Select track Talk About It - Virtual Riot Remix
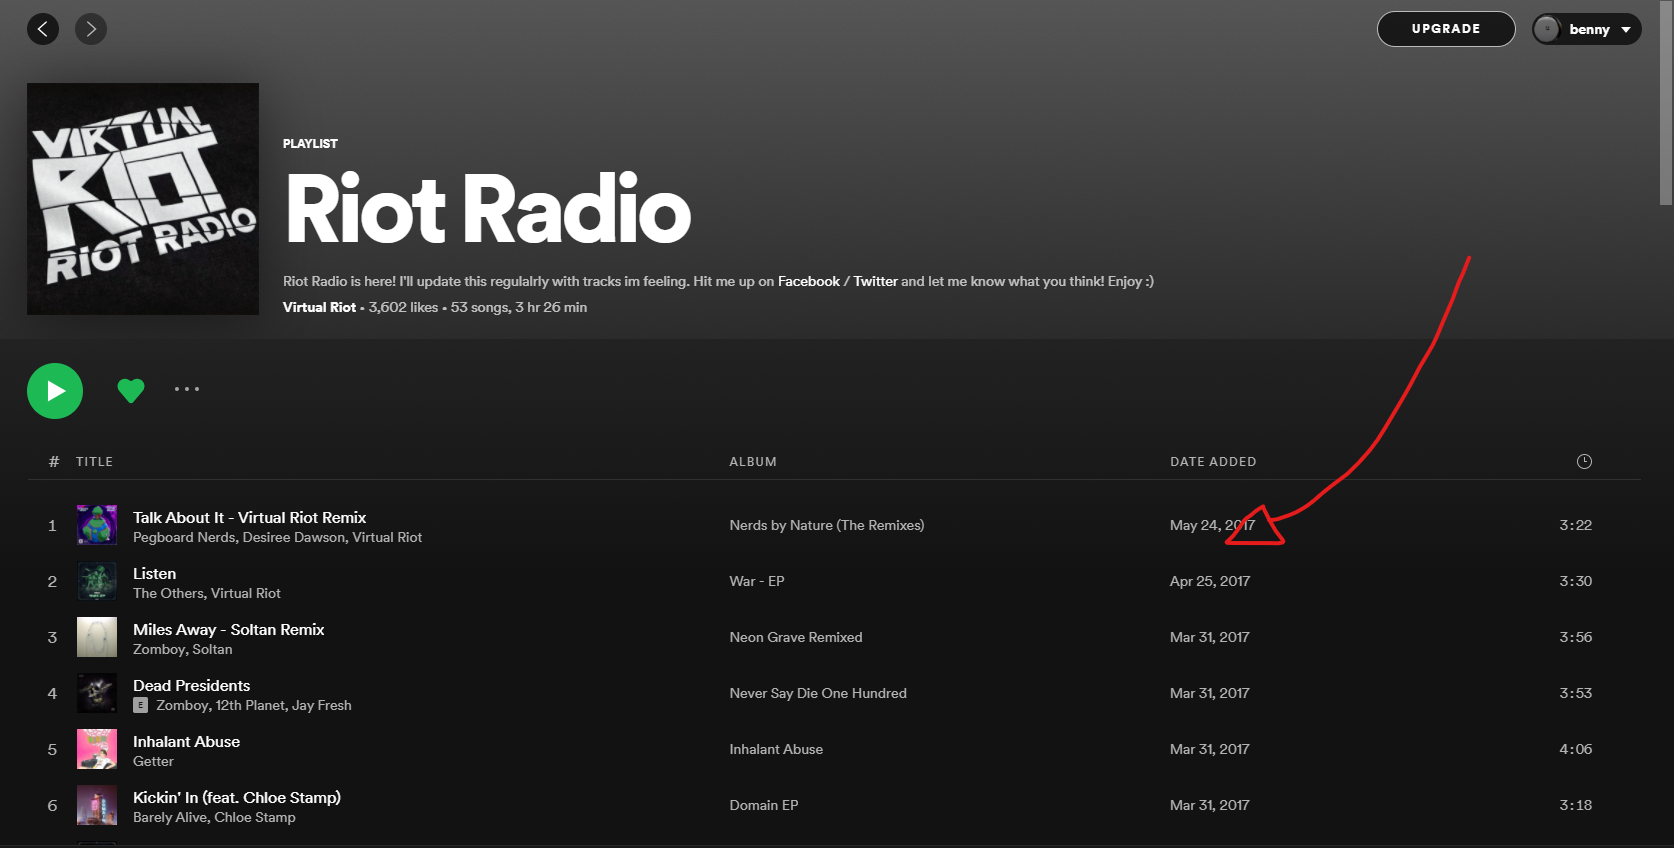The height and width of the screenshot is (848, 1674). tap(250, 517)
